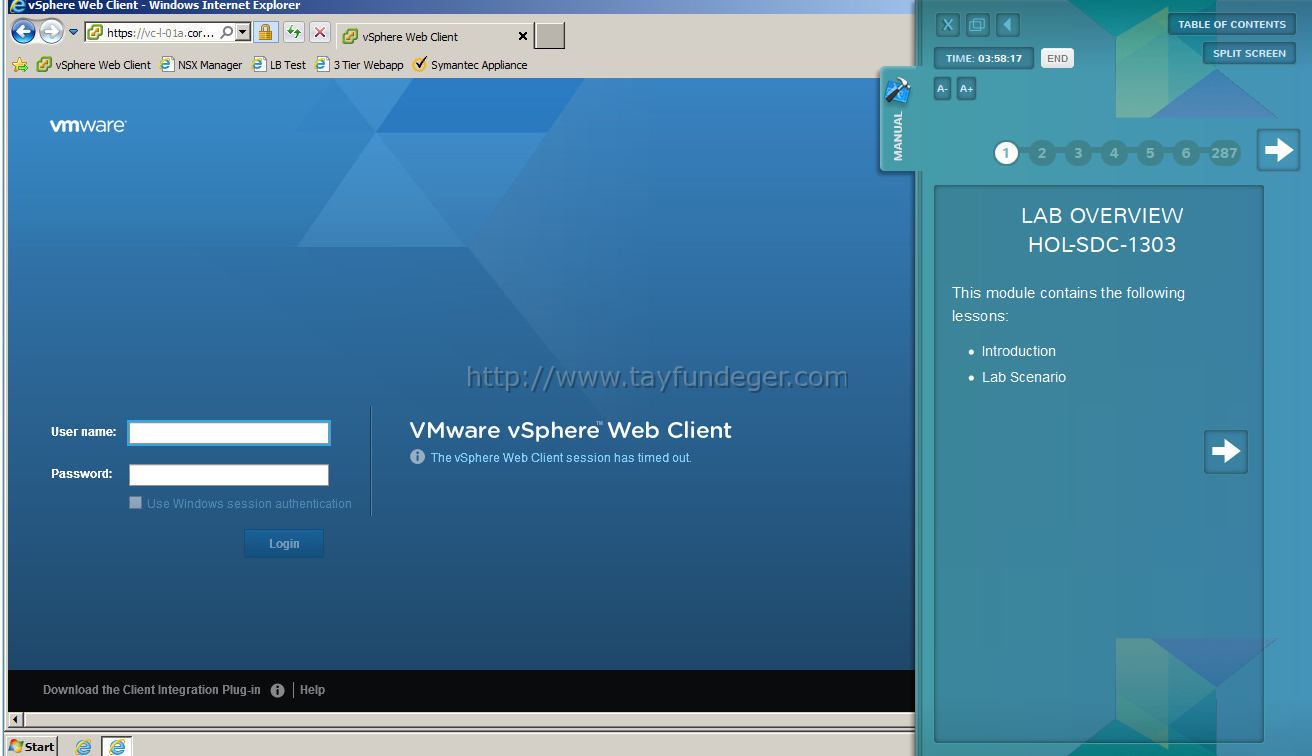Switch to the active Internet Explorer taskbar window

[117, 746]
